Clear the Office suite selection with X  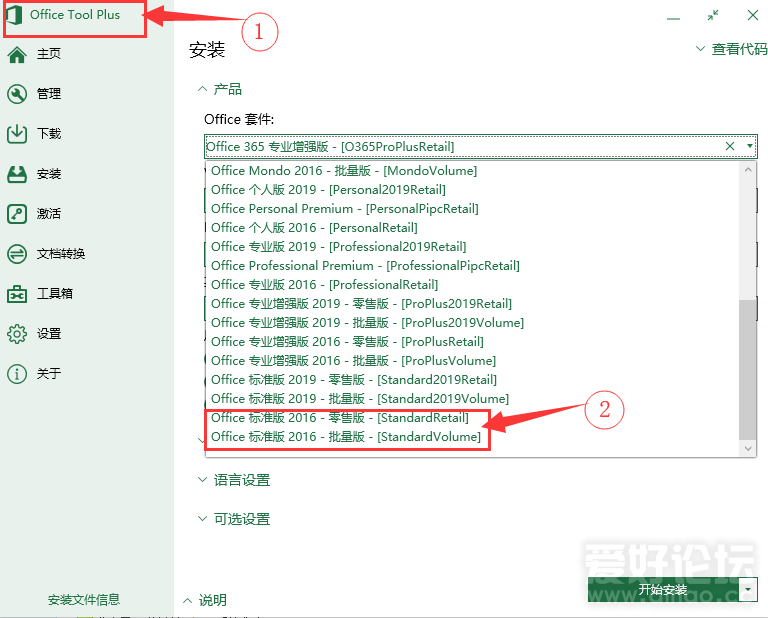[730, 146]
